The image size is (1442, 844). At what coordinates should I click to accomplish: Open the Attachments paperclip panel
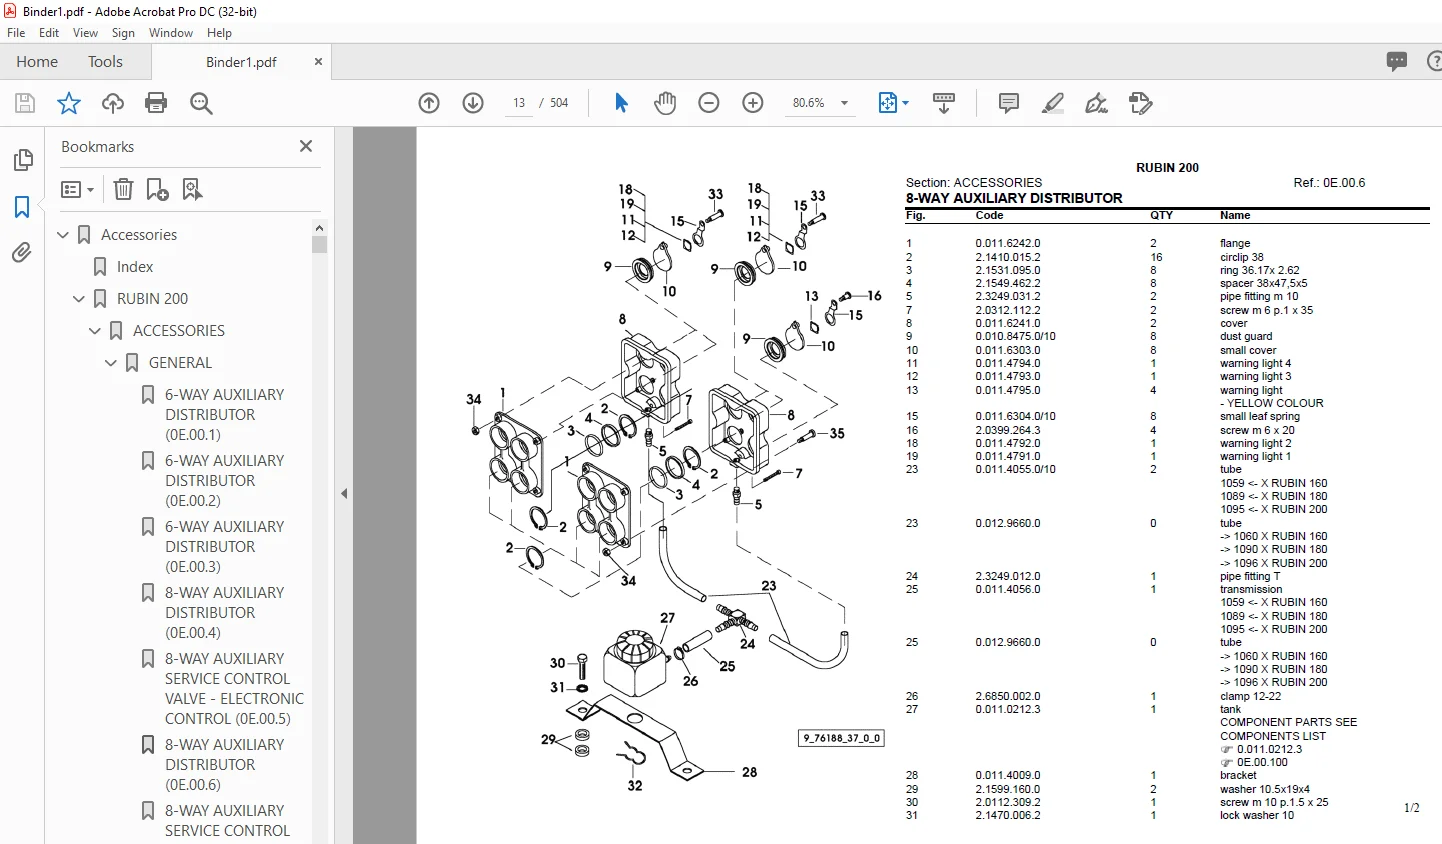coord(22,253)
